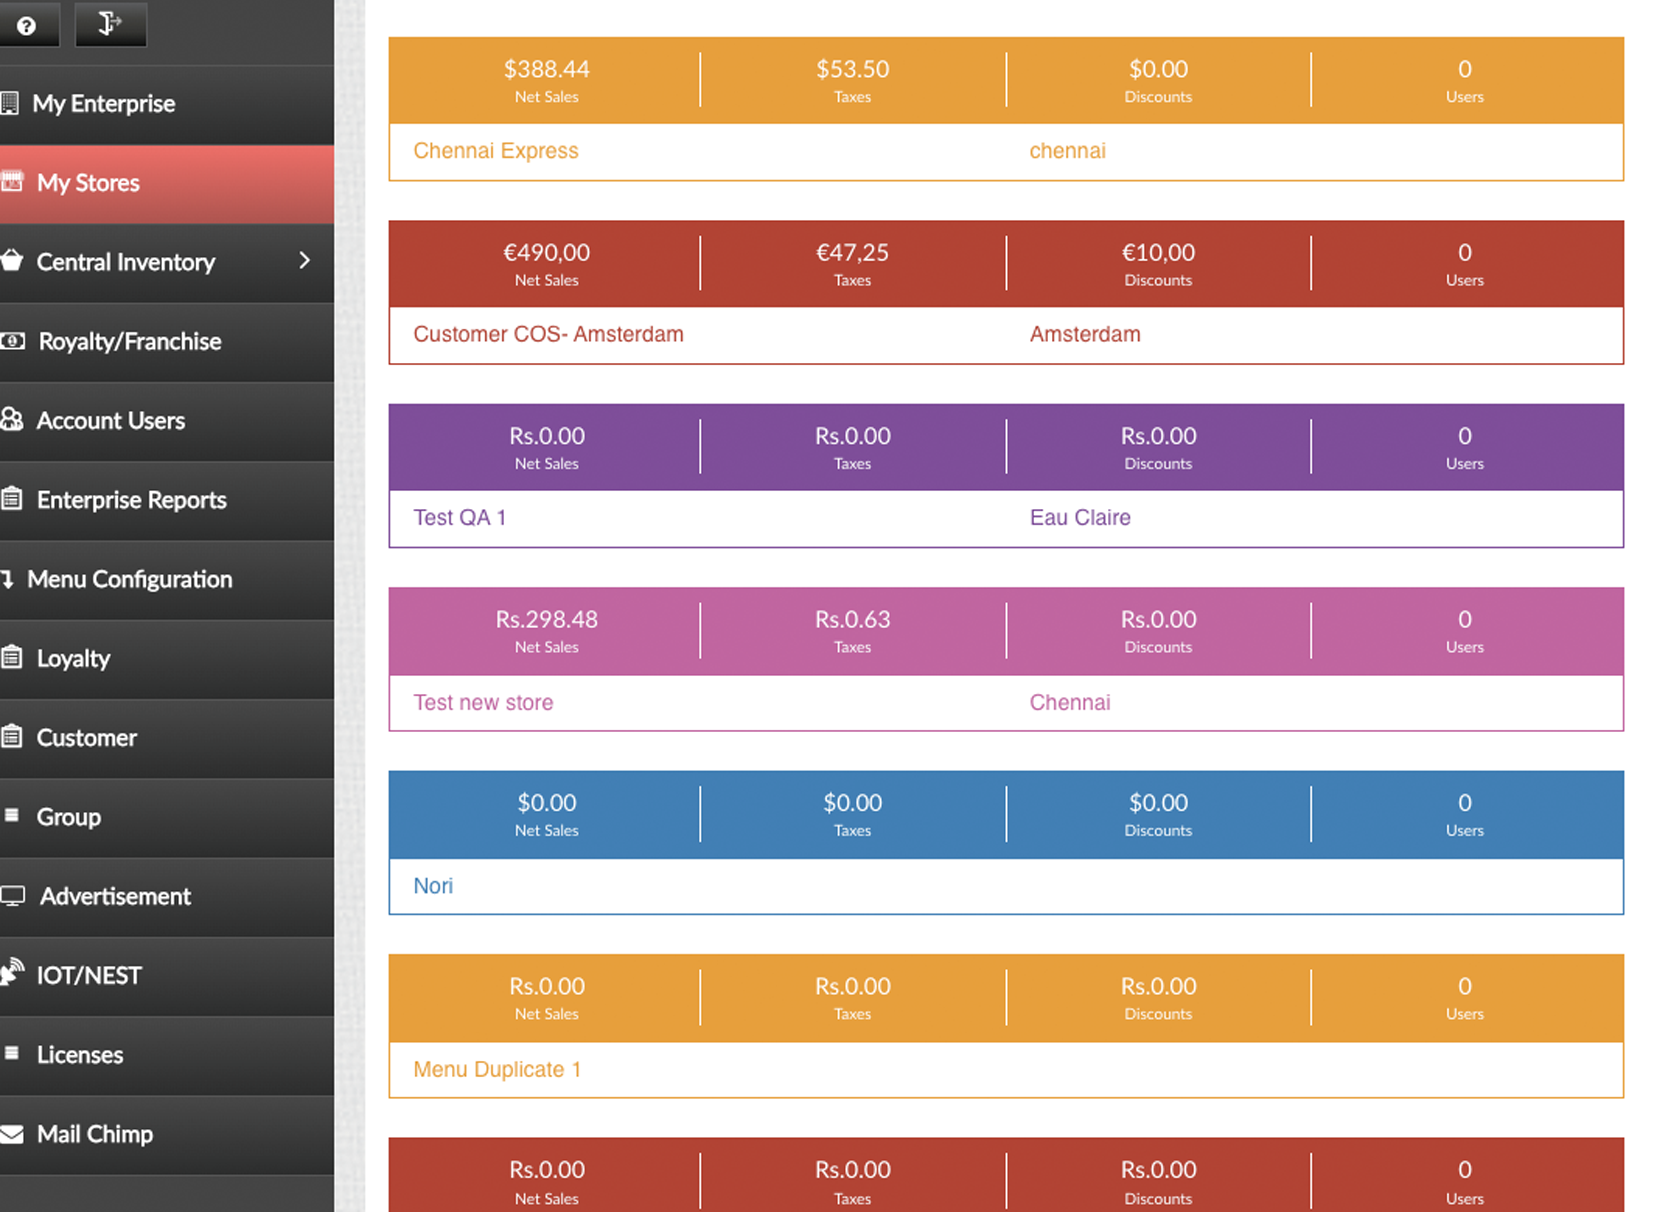The image size is (1656, 1212).
Task: Click the Menu Configuration arrow icon
Action: [7, 579]
